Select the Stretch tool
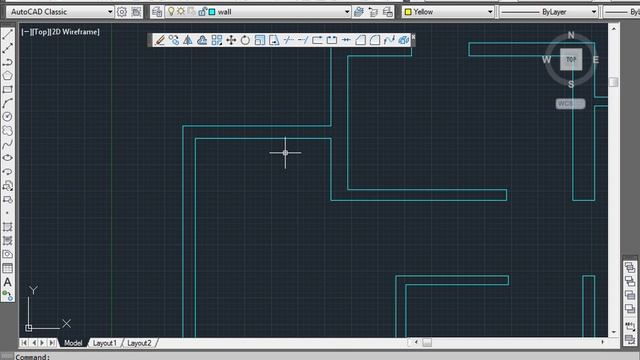 [274, 40]
